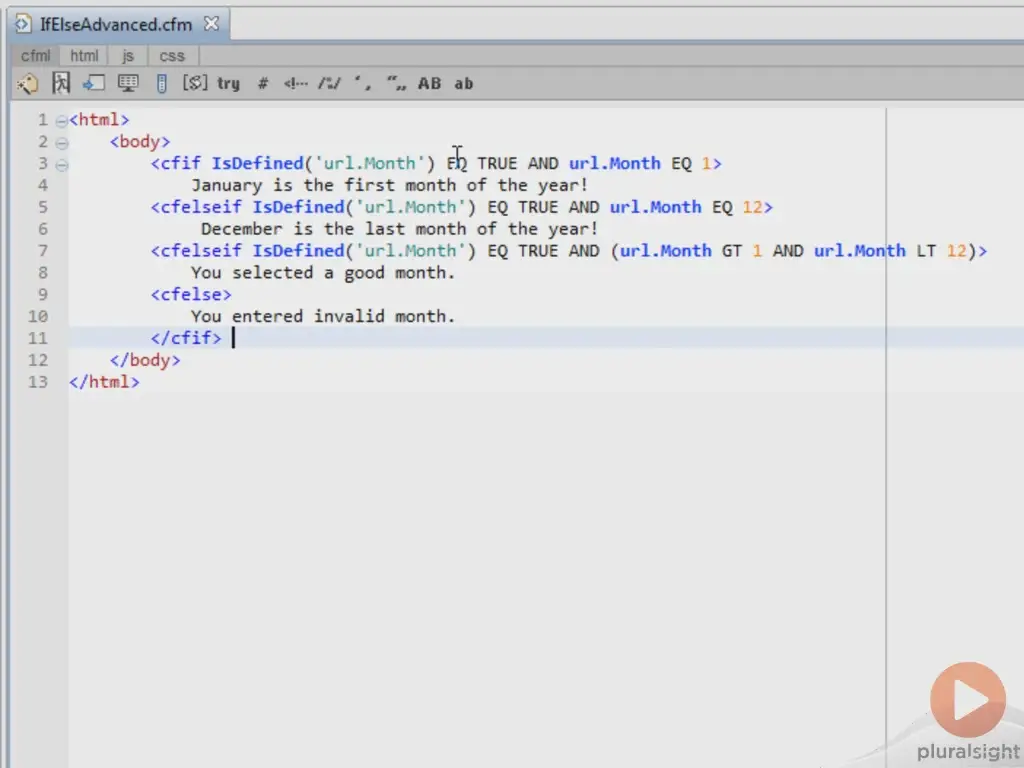The image size is (1024, 768).
Task: Click the AB uppercase toolbar icon
Action: tap(429, 84)
